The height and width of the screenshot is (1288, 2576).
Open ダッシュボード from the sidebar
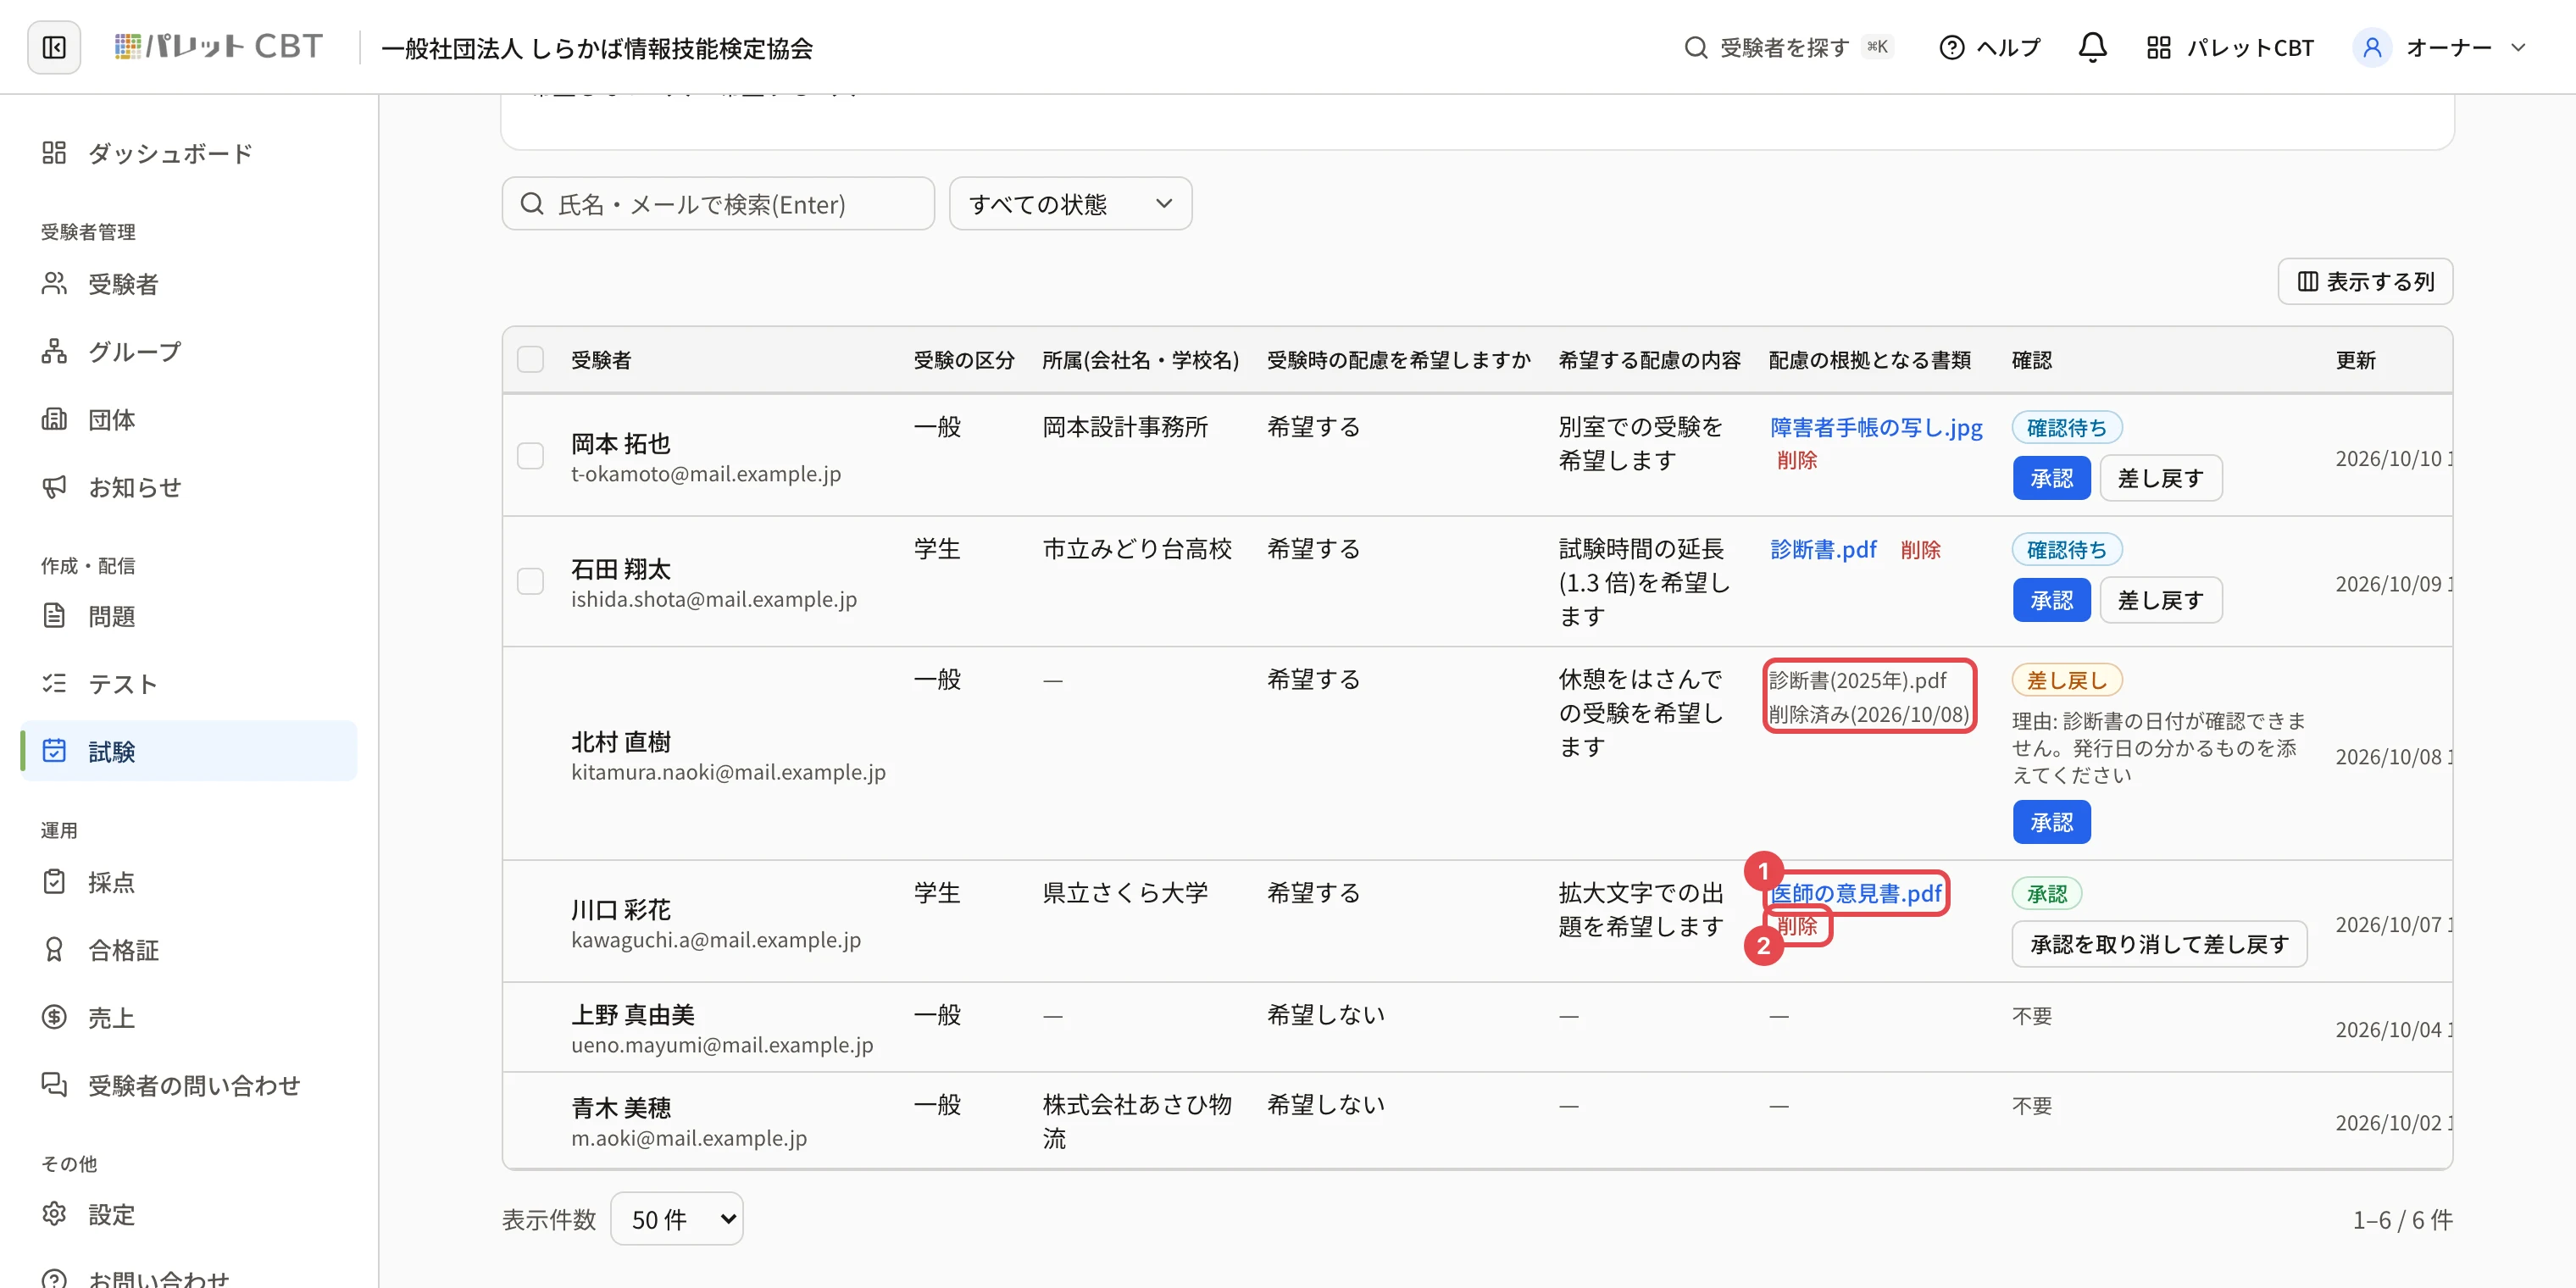tap(189, 153)
